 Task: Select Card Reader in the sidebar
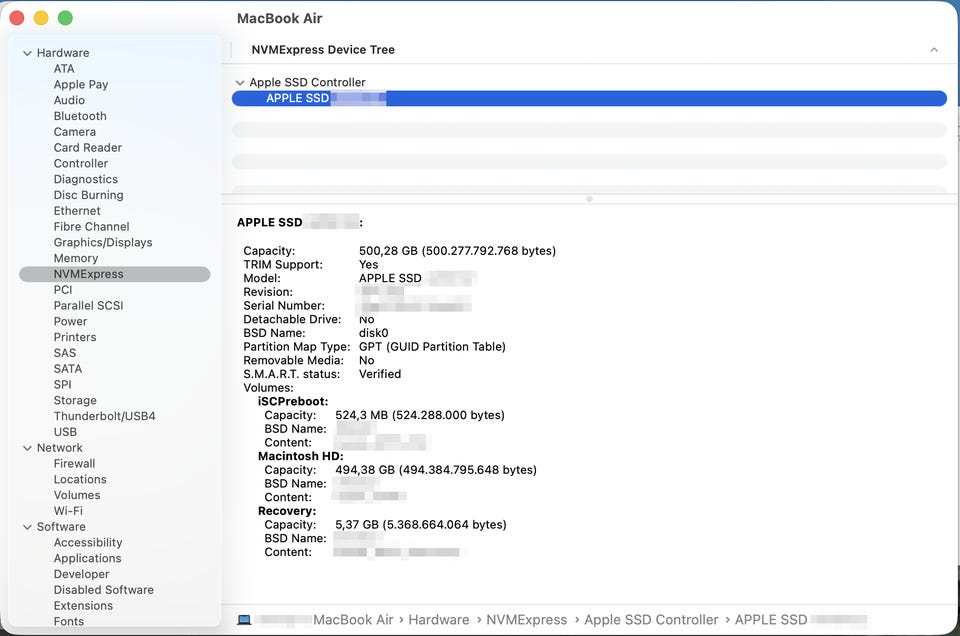[88, 148]
